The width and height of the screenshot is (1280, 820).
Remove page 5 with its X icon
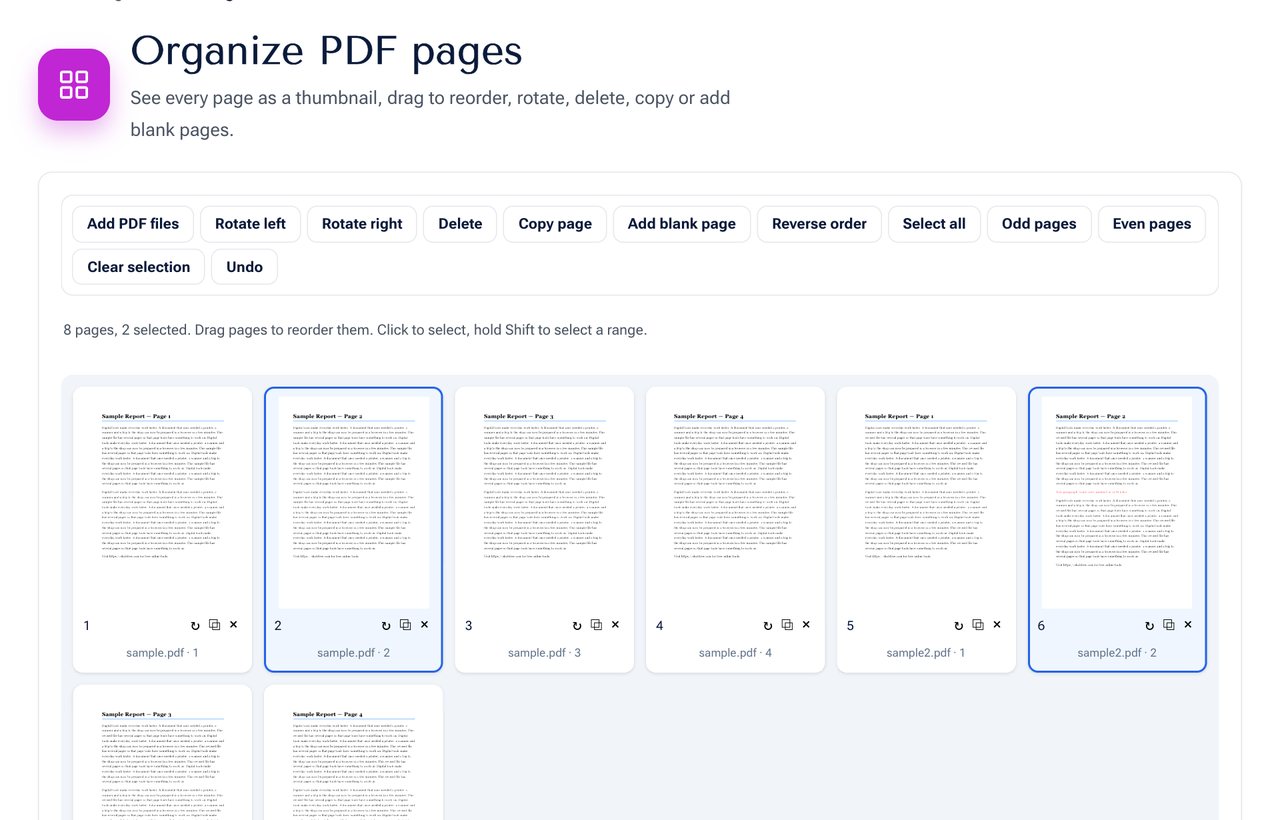[997, 625]
